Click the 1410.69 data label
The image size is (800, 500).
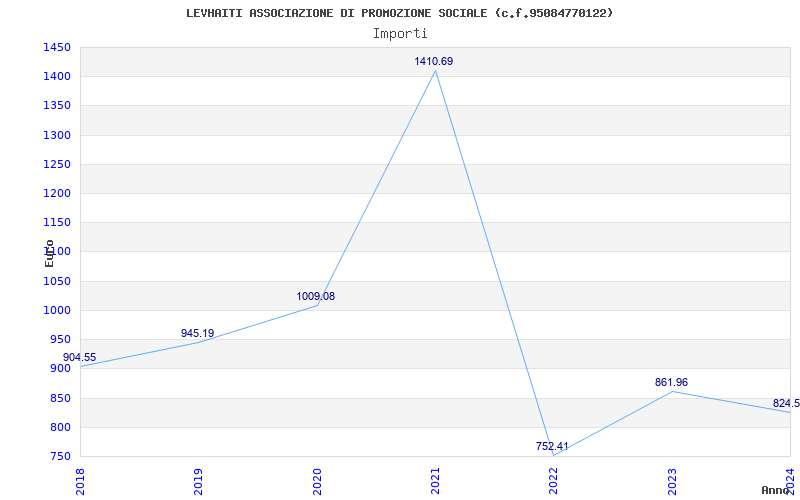click(434, 61)
